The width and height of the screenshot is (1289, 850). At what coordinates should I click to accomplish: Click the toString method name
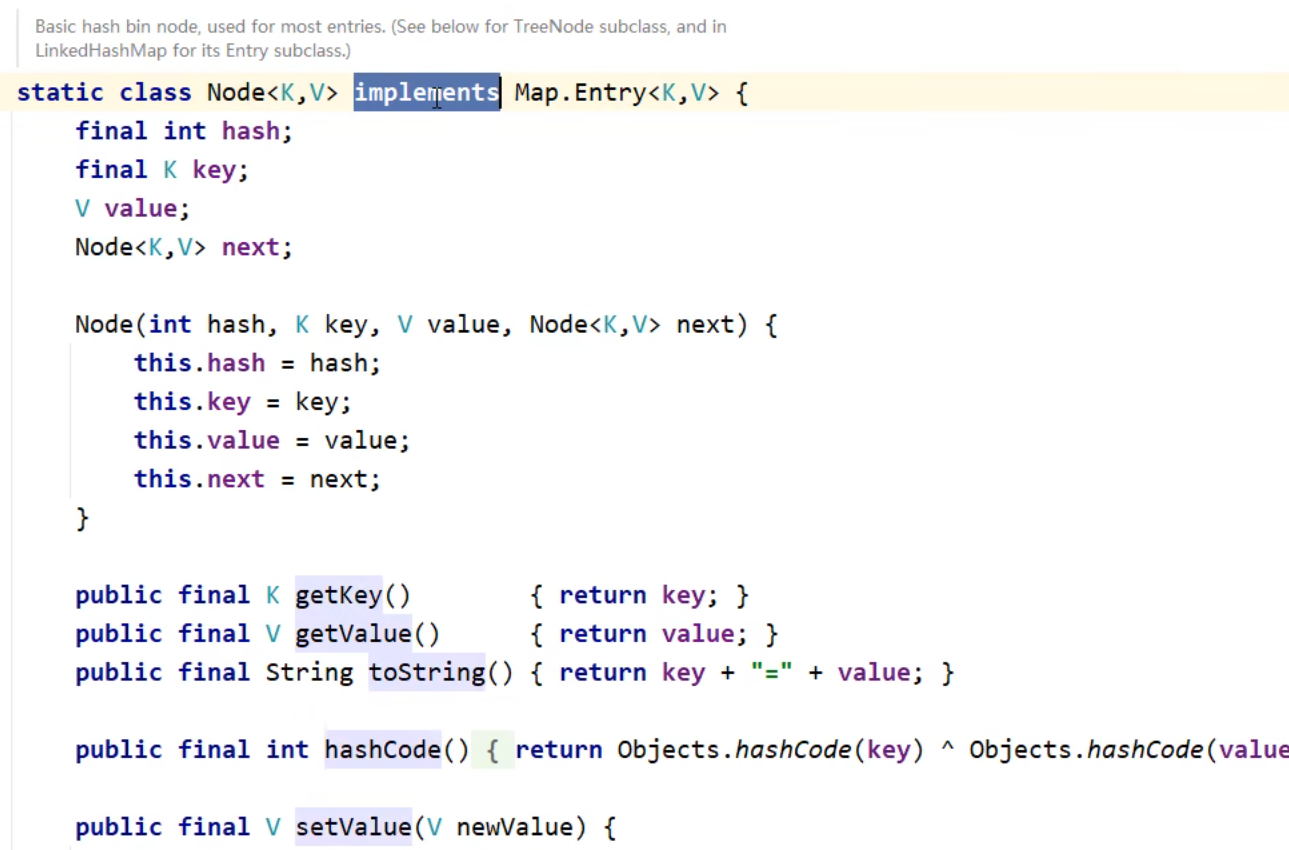pos(426,673)
